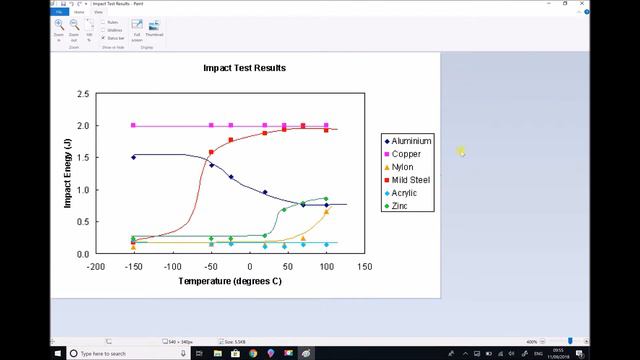This screenshot has width=640, height=360.
Task: Click the Zoom in magnifier icon
Action: (59, 25)
